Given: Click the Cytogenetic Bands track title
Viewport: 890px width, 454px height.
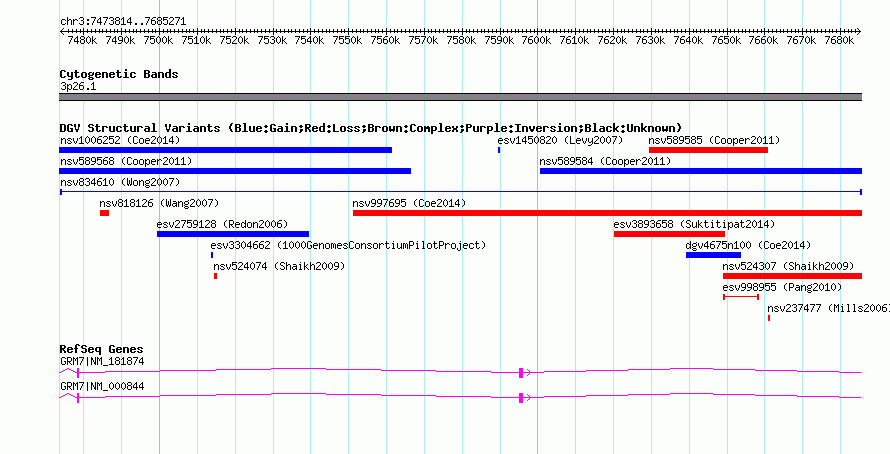Looking at the screenshot, I should click(119, 74).
